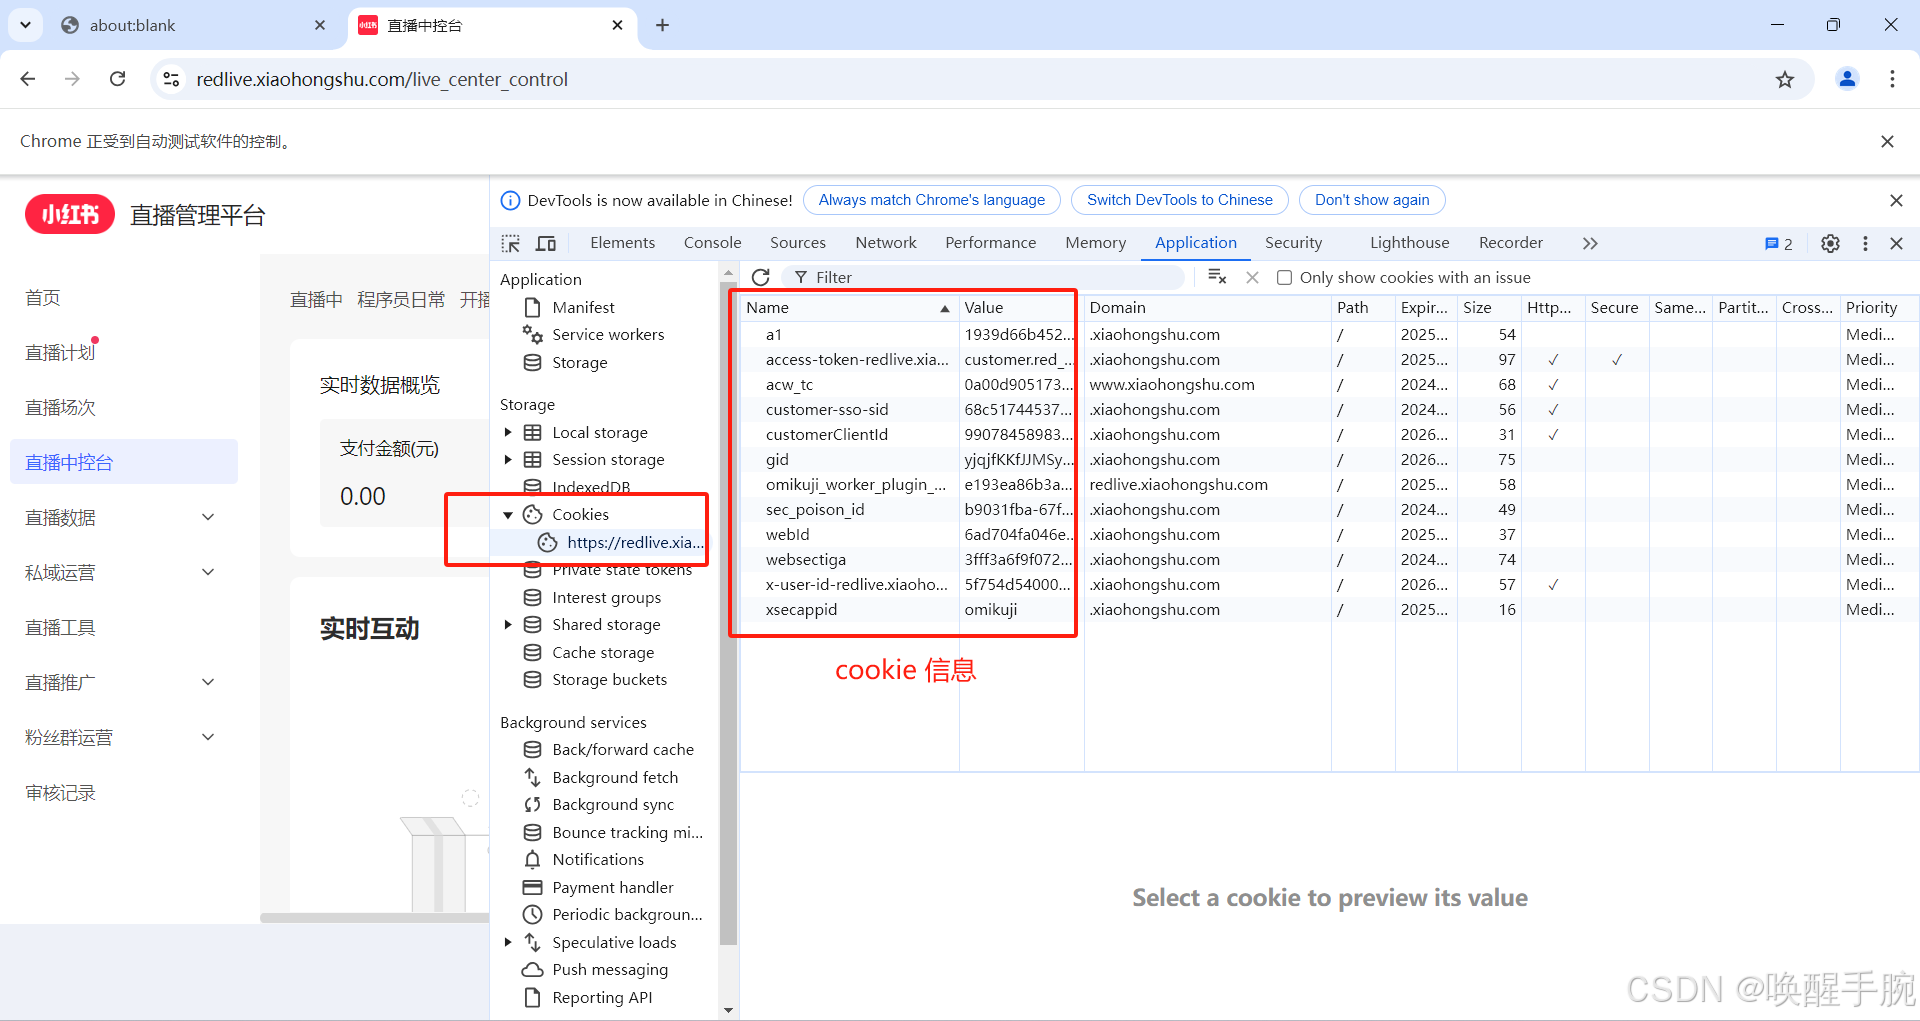Open Back/forward cache entry
Screen dimensions: 1920x1021
click(x=623, y=749)
